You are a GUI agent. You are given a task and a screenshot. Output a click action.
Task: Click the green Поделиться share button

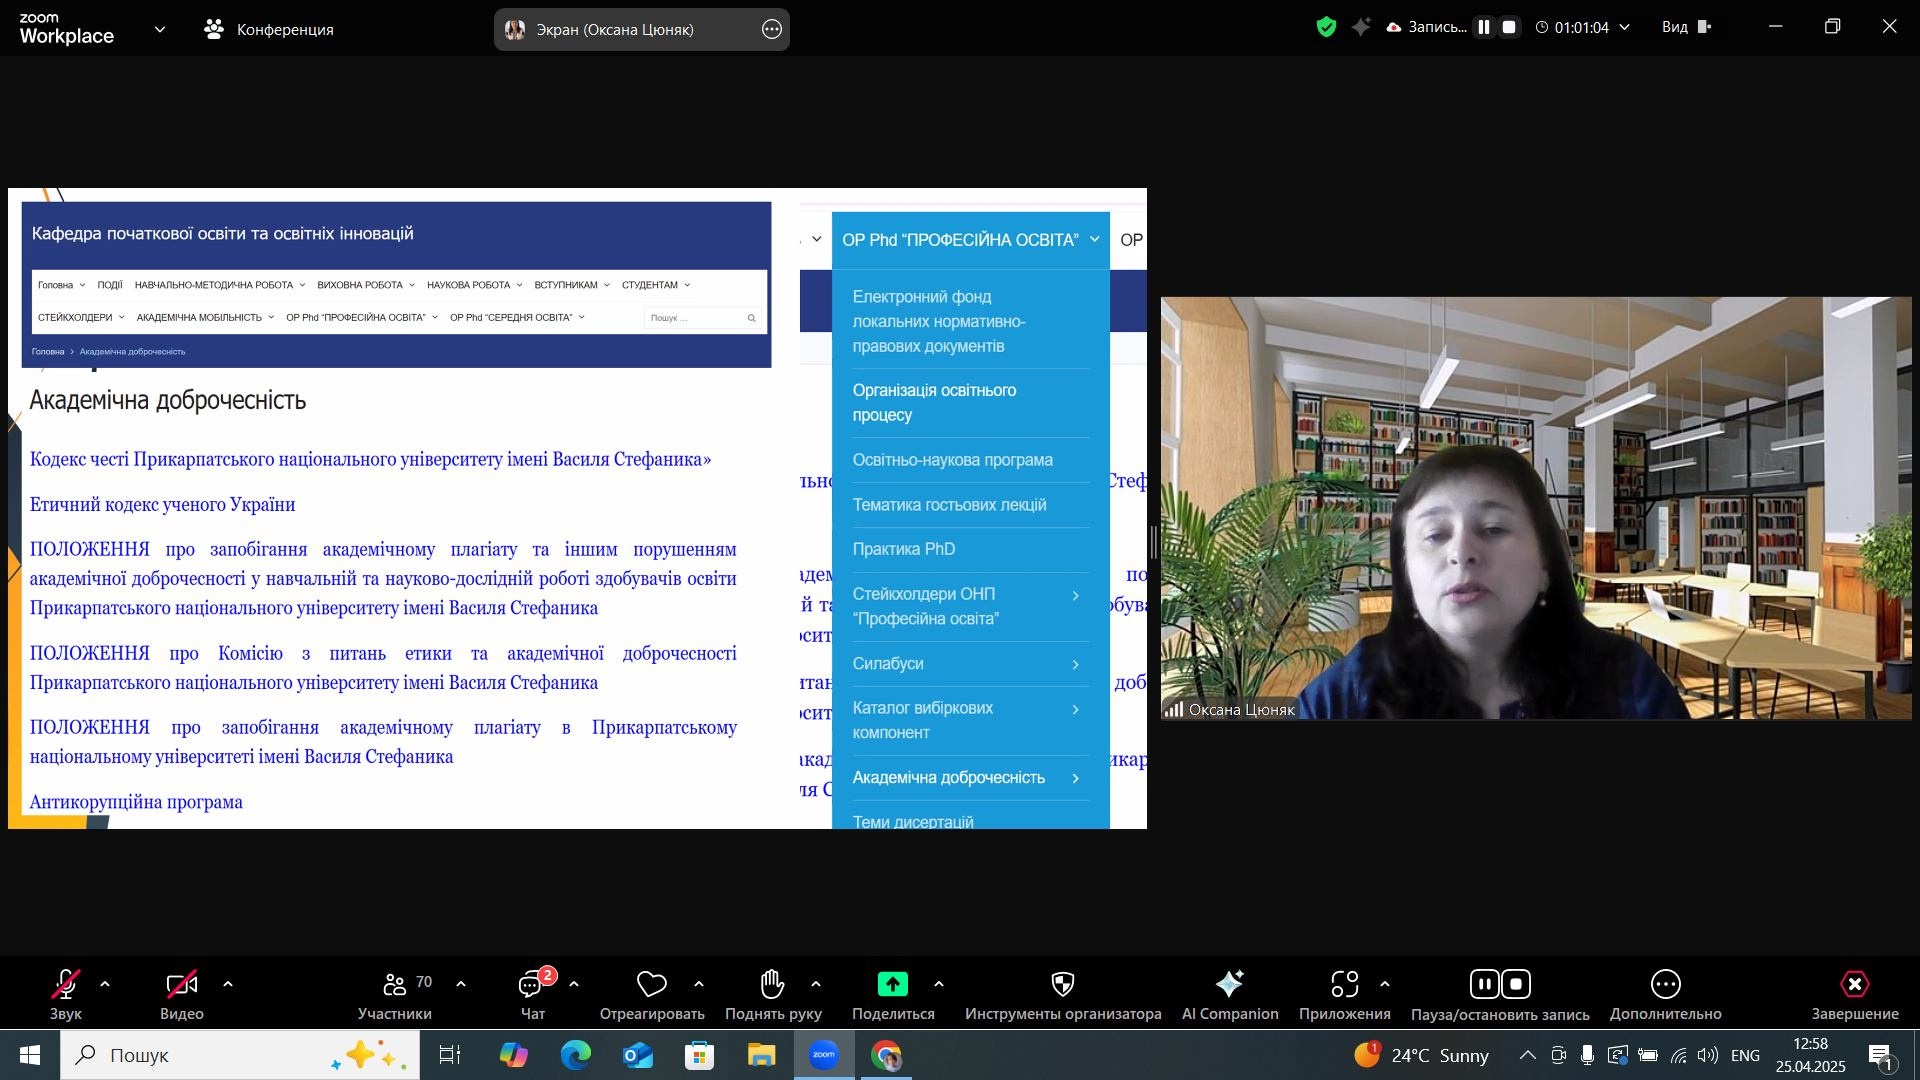tap(893, 995)
